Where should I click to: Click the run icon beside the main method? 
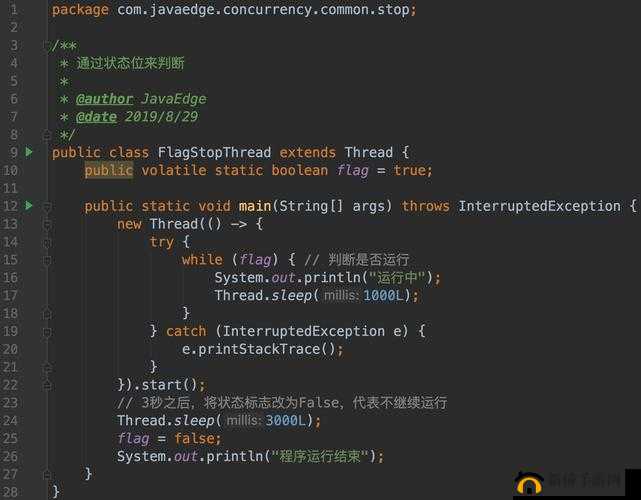click(x=29, y=206)
